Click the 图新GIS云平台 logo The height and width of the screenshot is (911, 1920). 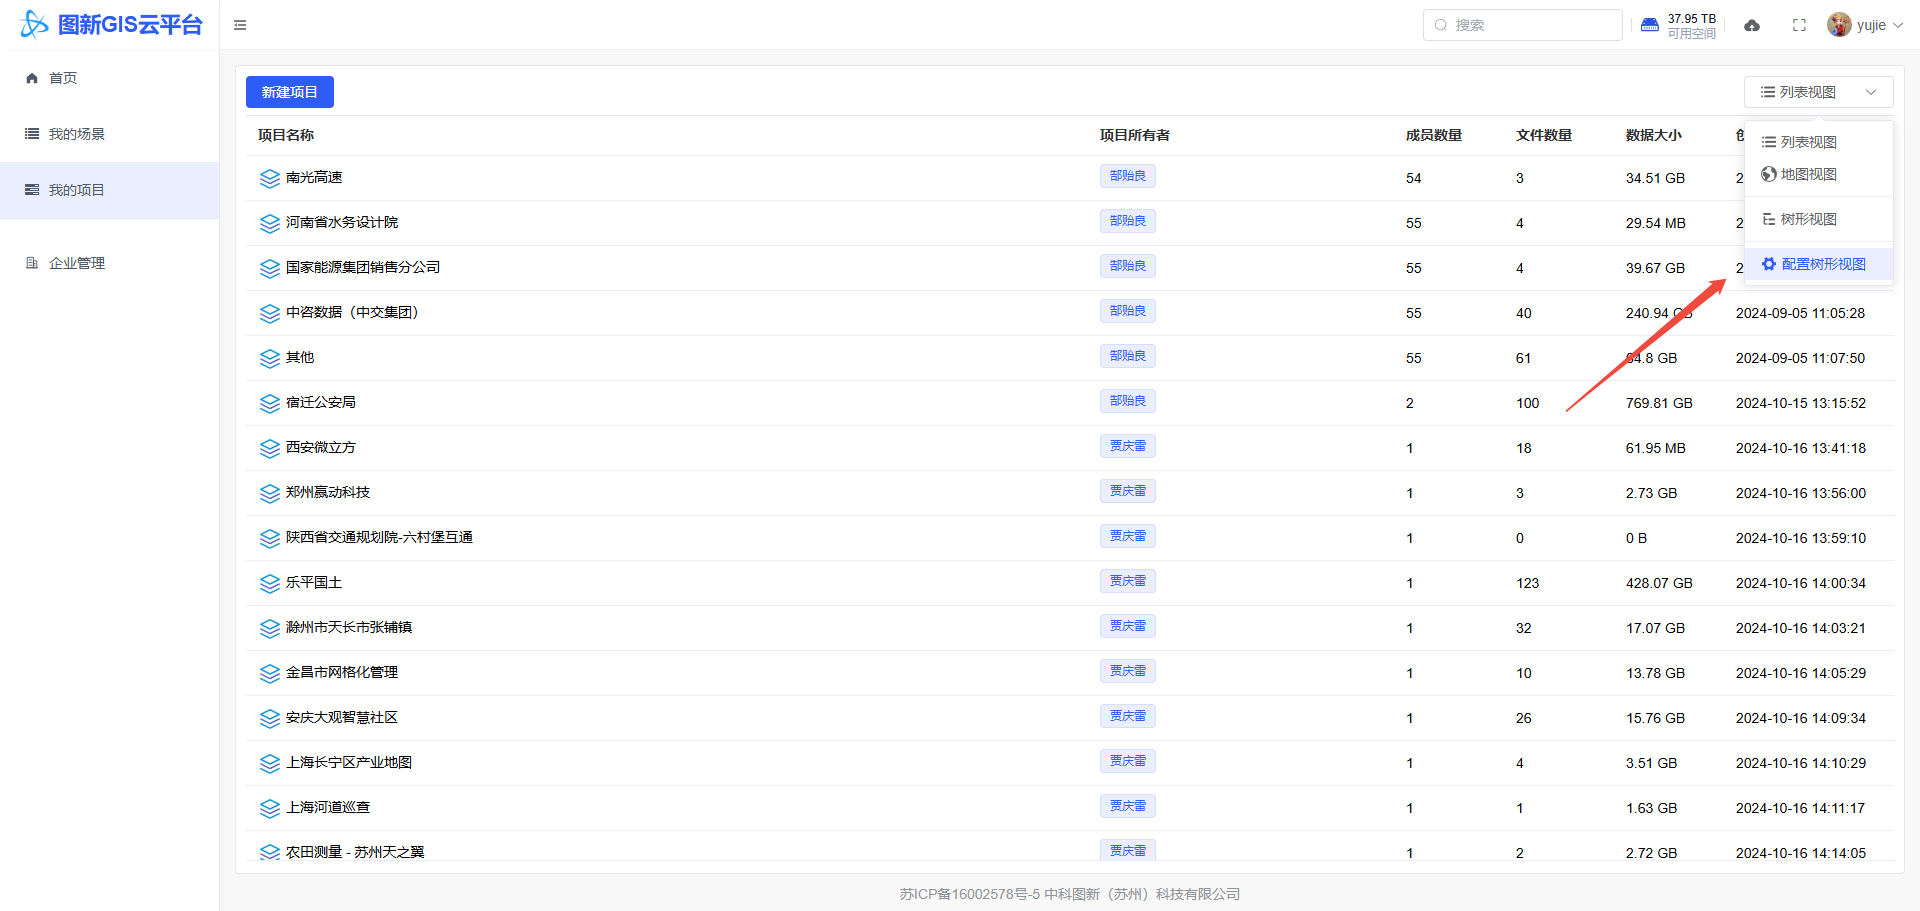[x=111, y=24]
